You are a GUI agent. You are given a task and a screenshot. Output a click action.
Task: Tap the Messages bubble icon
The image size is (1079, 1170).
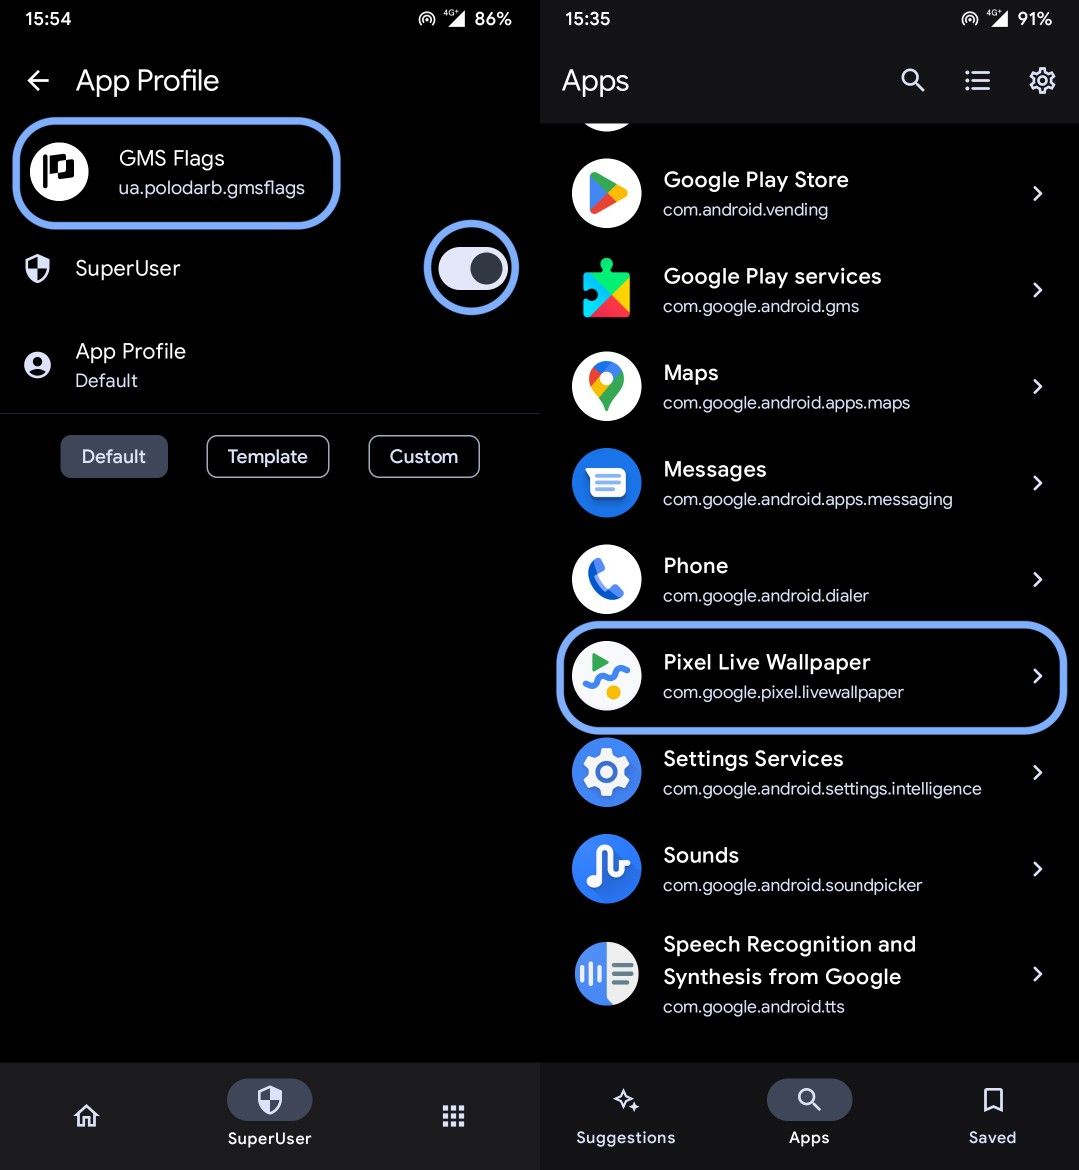tap(606, 483)
